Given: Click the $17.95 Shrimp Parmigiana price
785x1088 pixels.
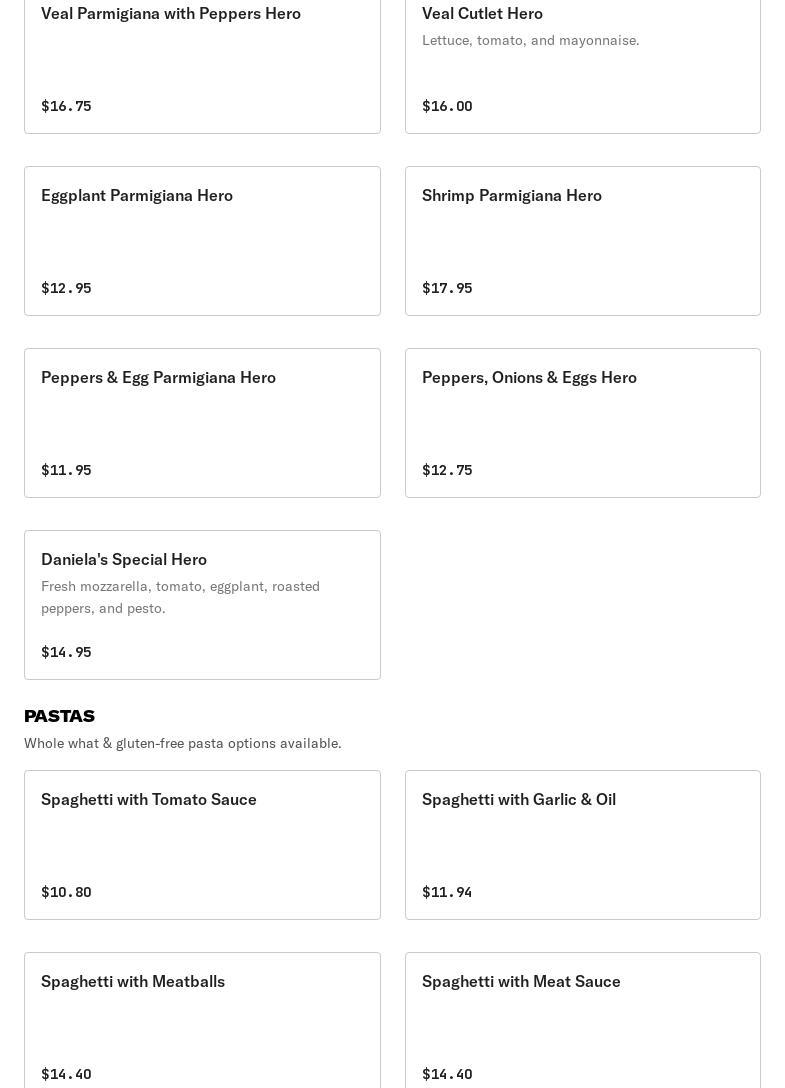Looking at the screenshot, I should [x=447, y=288].
